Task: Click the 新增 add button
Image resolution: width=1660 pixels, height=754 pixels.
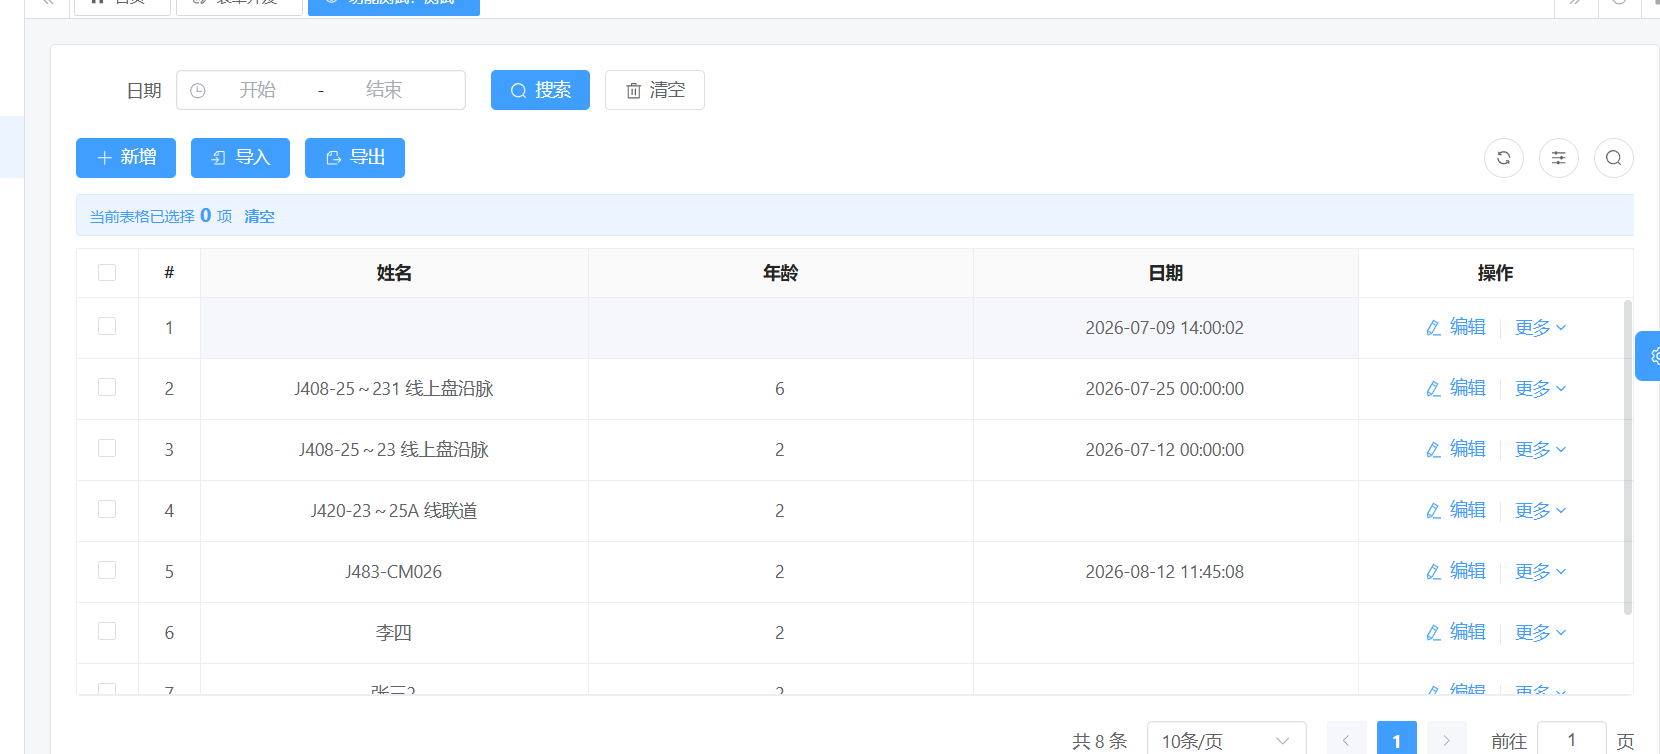Action: pos(126,158)
